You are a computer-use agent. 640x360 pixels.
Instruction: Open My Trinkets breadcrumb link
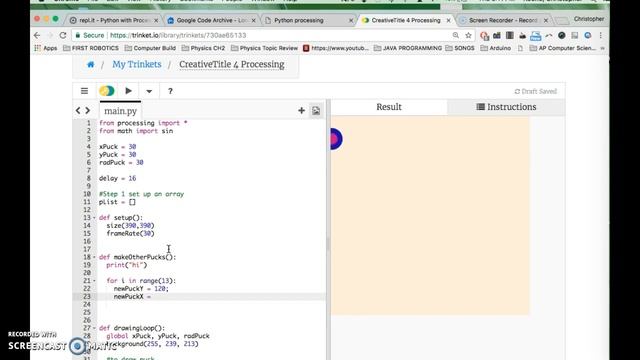(x=137, y=64)
